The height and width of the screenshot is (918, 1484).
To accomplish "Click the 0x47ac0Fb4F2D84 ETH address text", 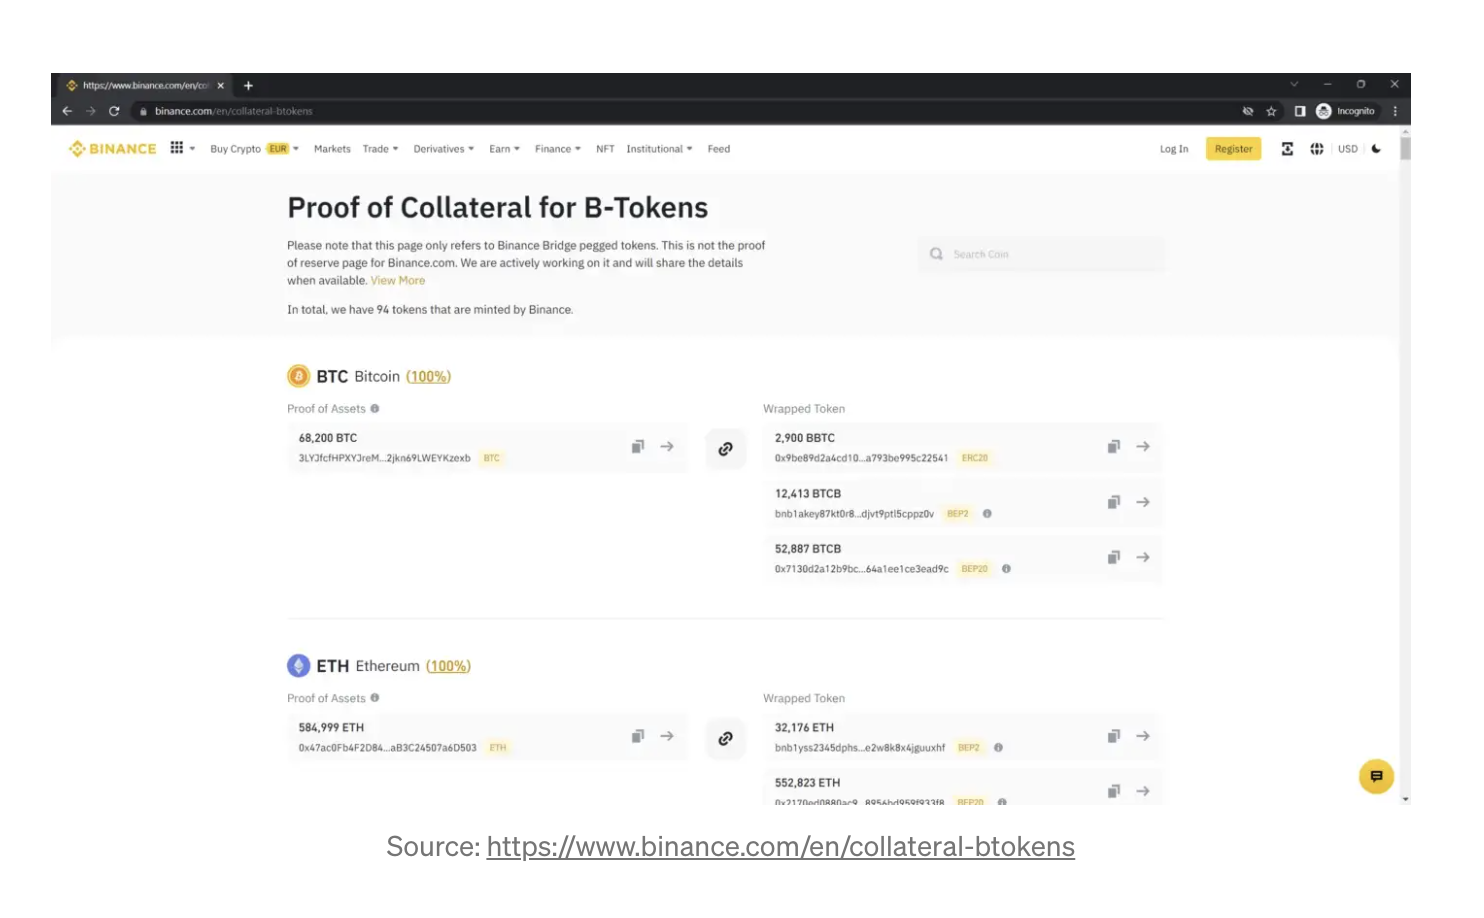I will 388,748.
